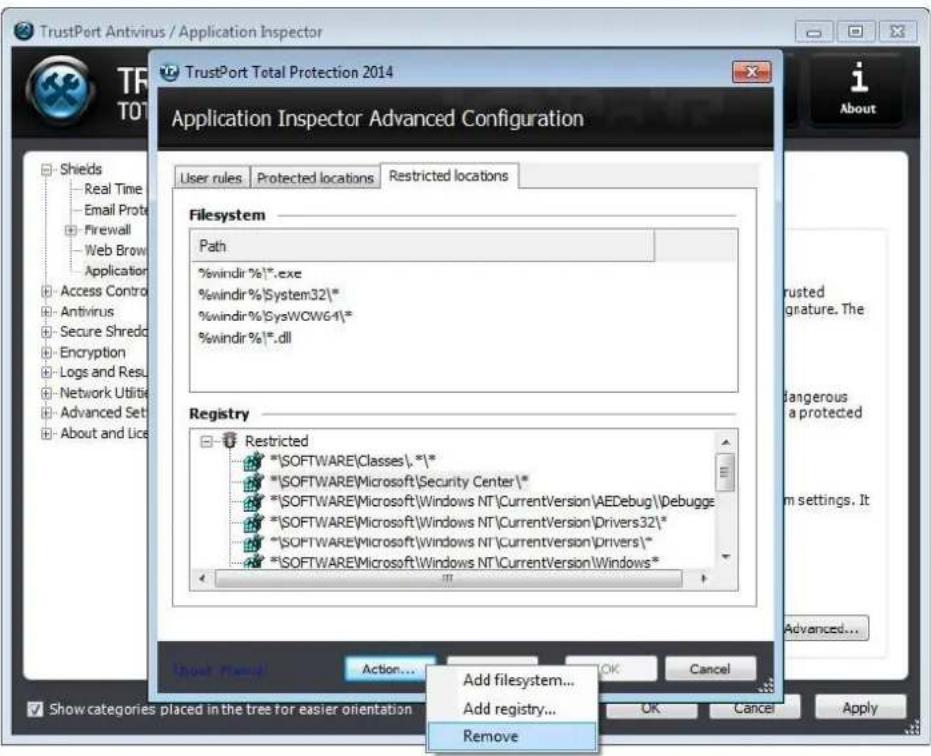
Task: Click the Path column header
Action: tap(422, 246)
